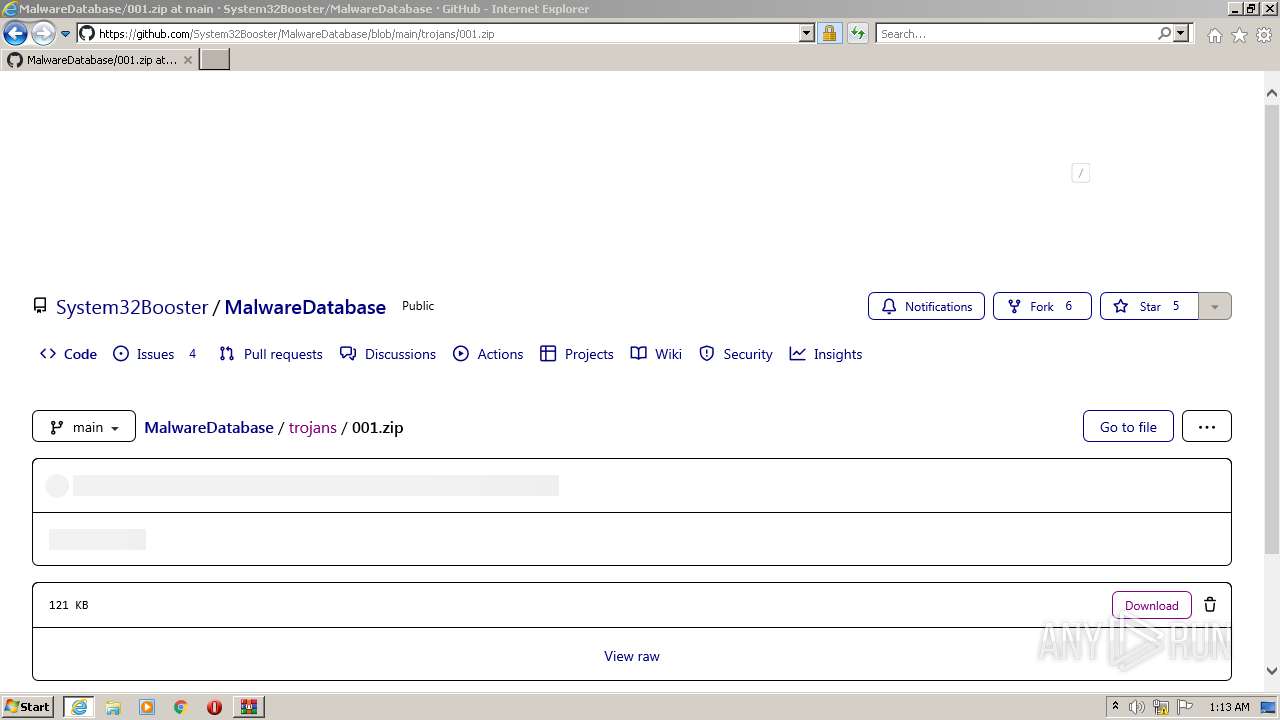Show hidden system tray icons
The image size is (1280, 720).
point(1115,707)
